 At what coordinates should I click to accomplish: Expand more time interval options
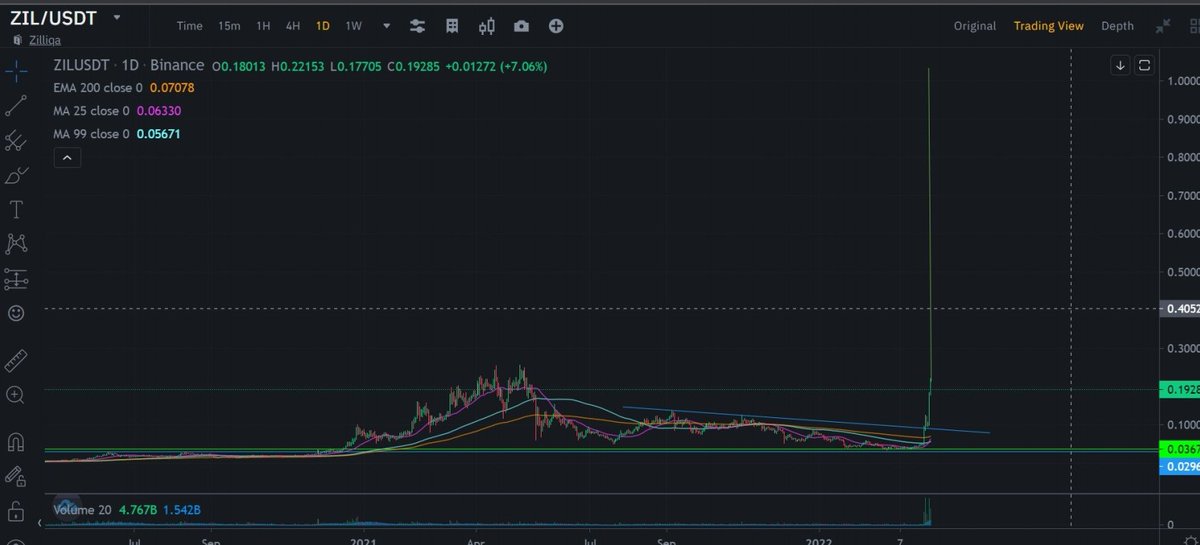(x=386, y=26)
